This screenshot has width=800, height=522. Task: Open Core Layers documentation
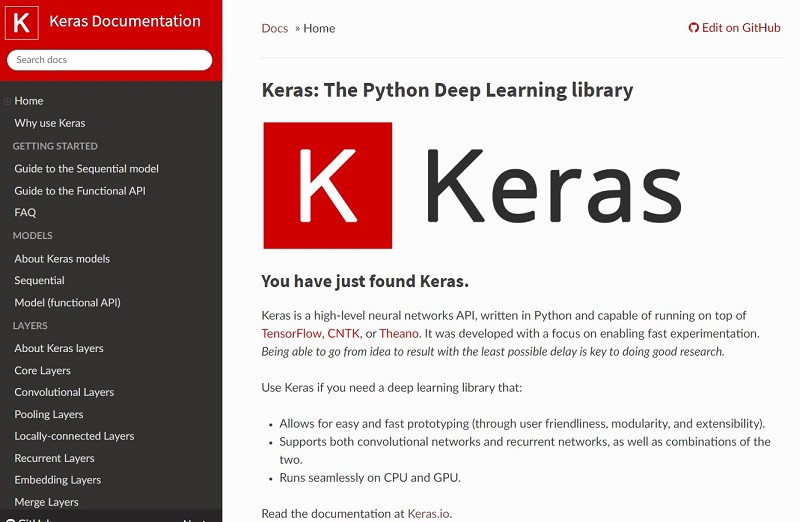click(42, 370)
